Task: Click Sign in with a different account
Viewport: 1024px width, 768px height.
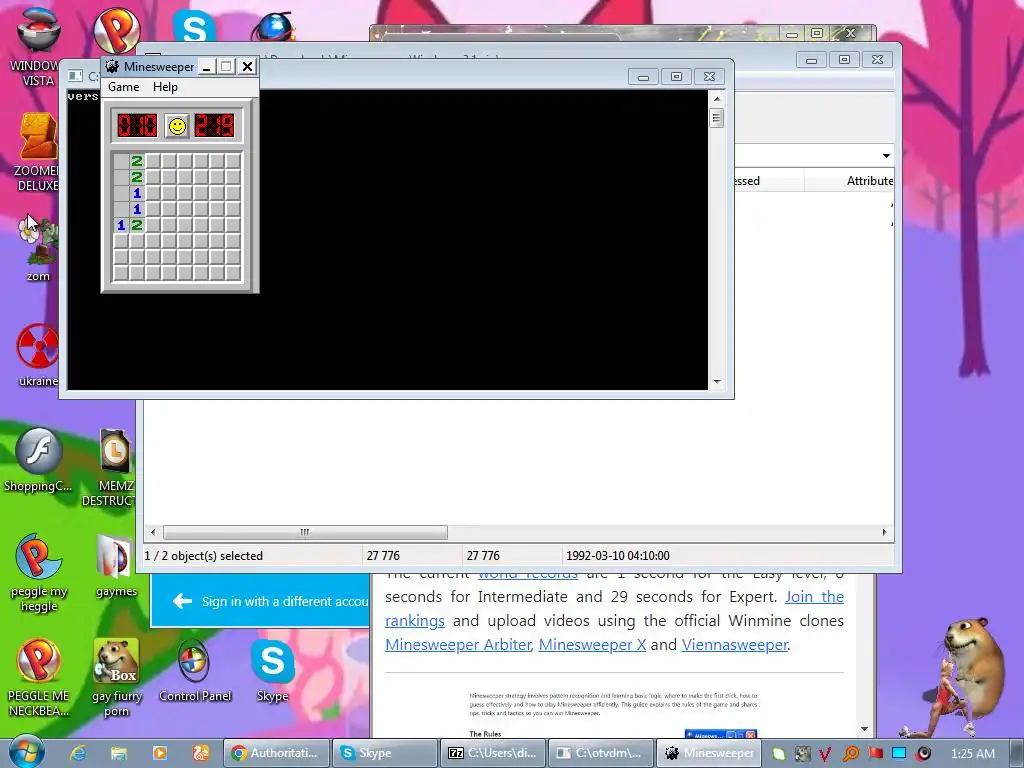Action: [270, 601]
